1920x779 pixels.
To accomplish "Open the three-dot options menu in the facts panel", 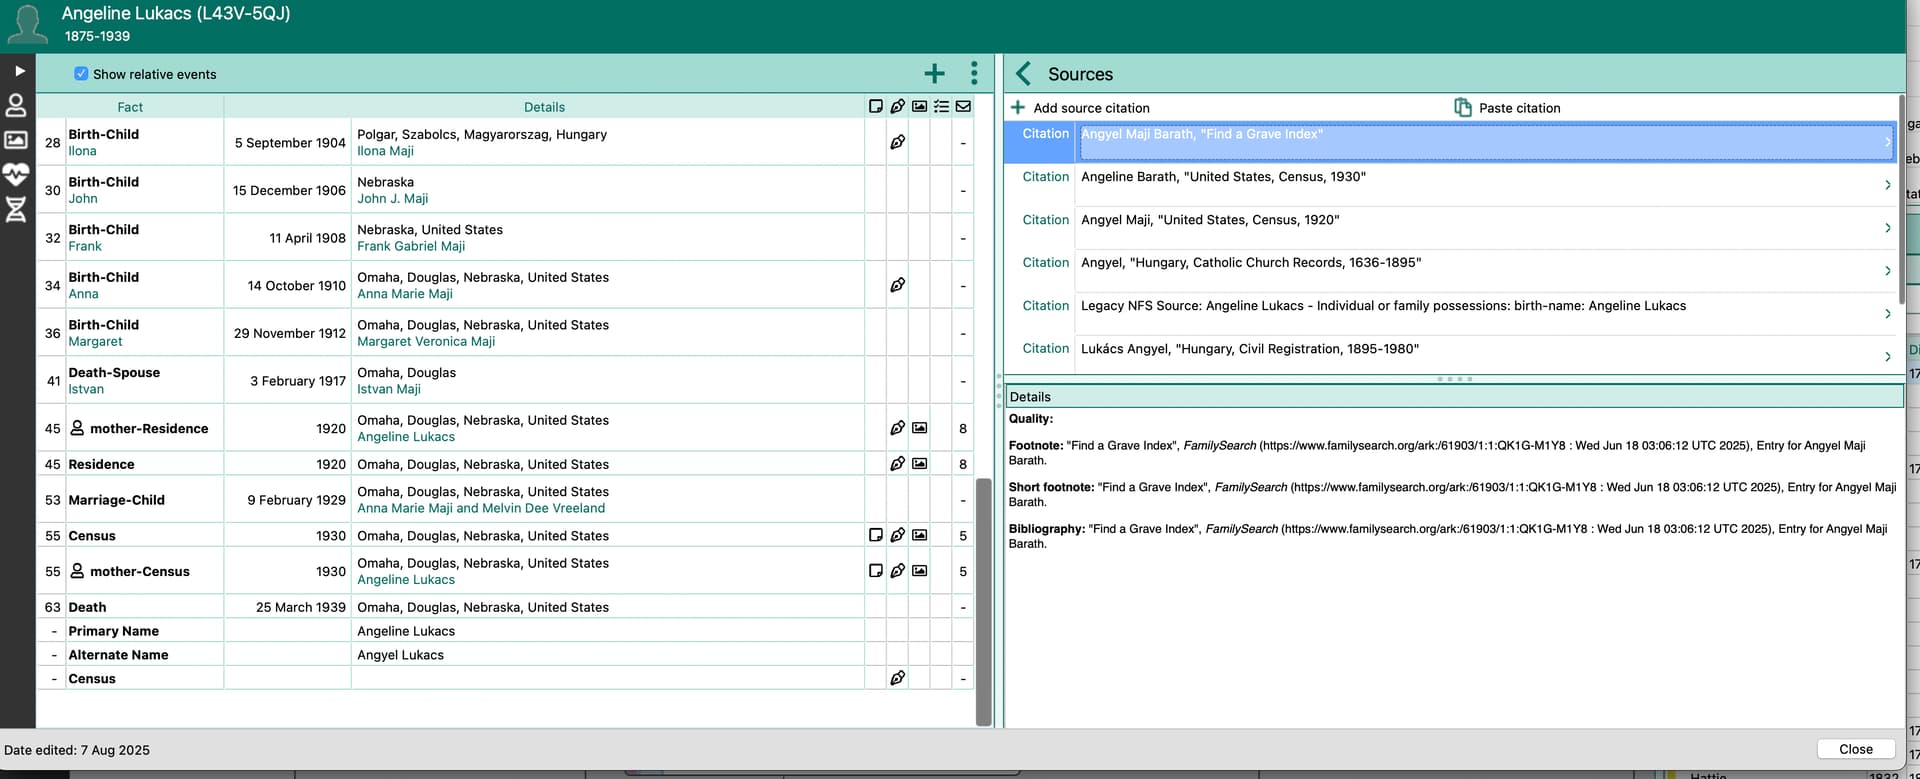I will pos(973,73).
